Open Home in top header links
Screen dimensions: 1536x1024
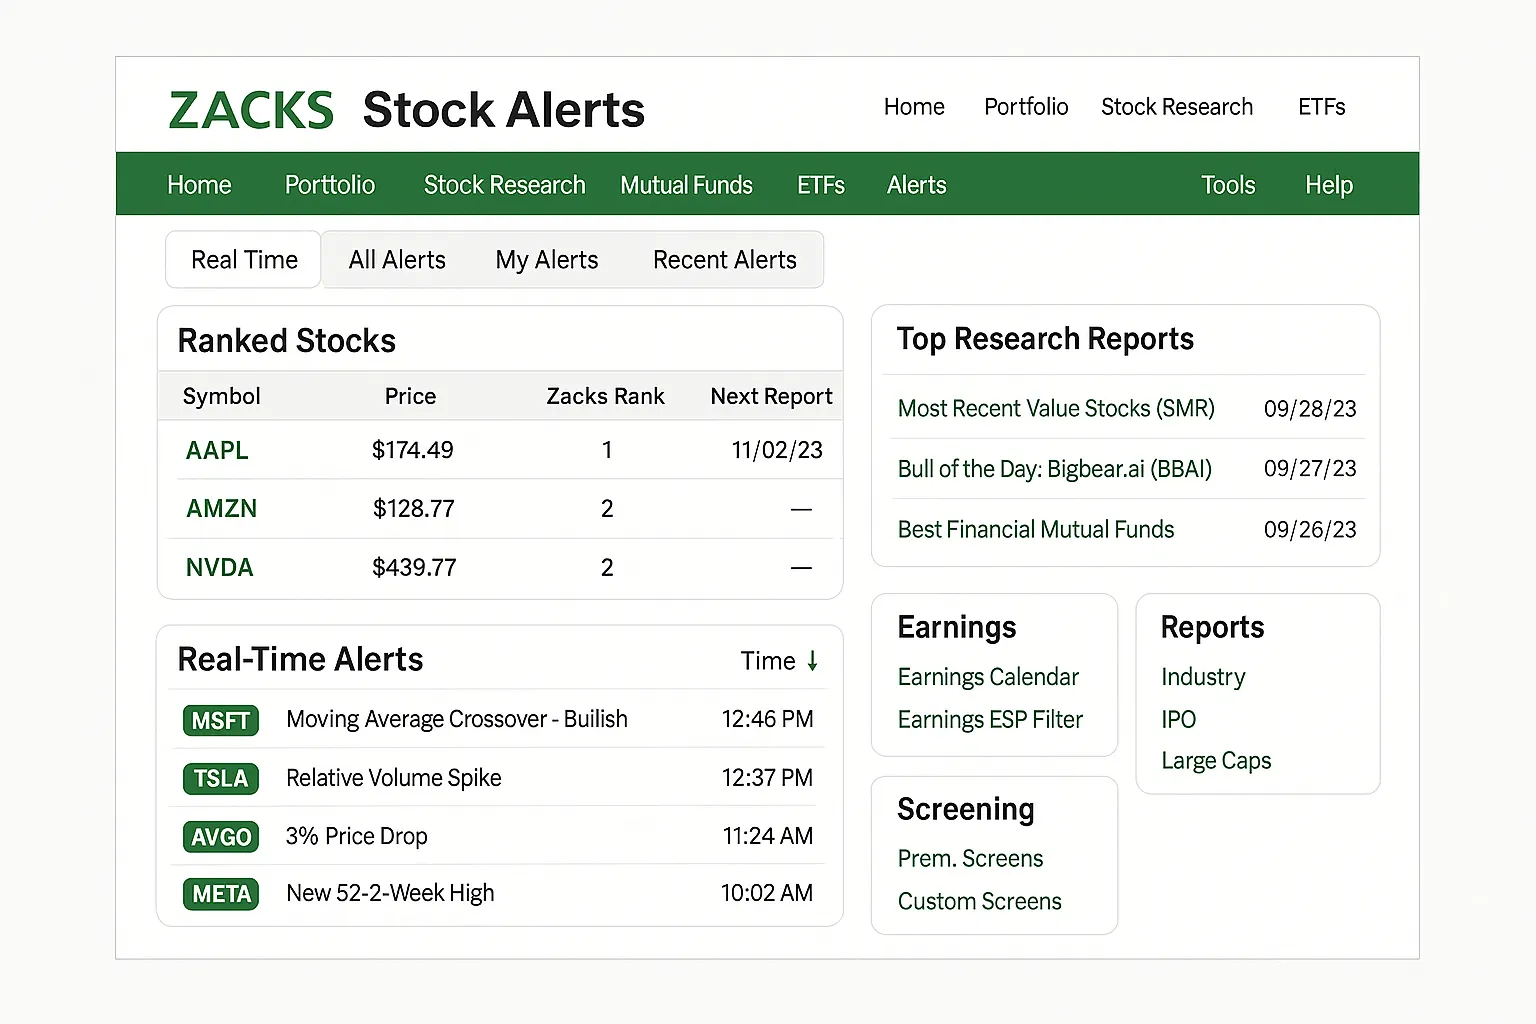[x=914, y=107]
